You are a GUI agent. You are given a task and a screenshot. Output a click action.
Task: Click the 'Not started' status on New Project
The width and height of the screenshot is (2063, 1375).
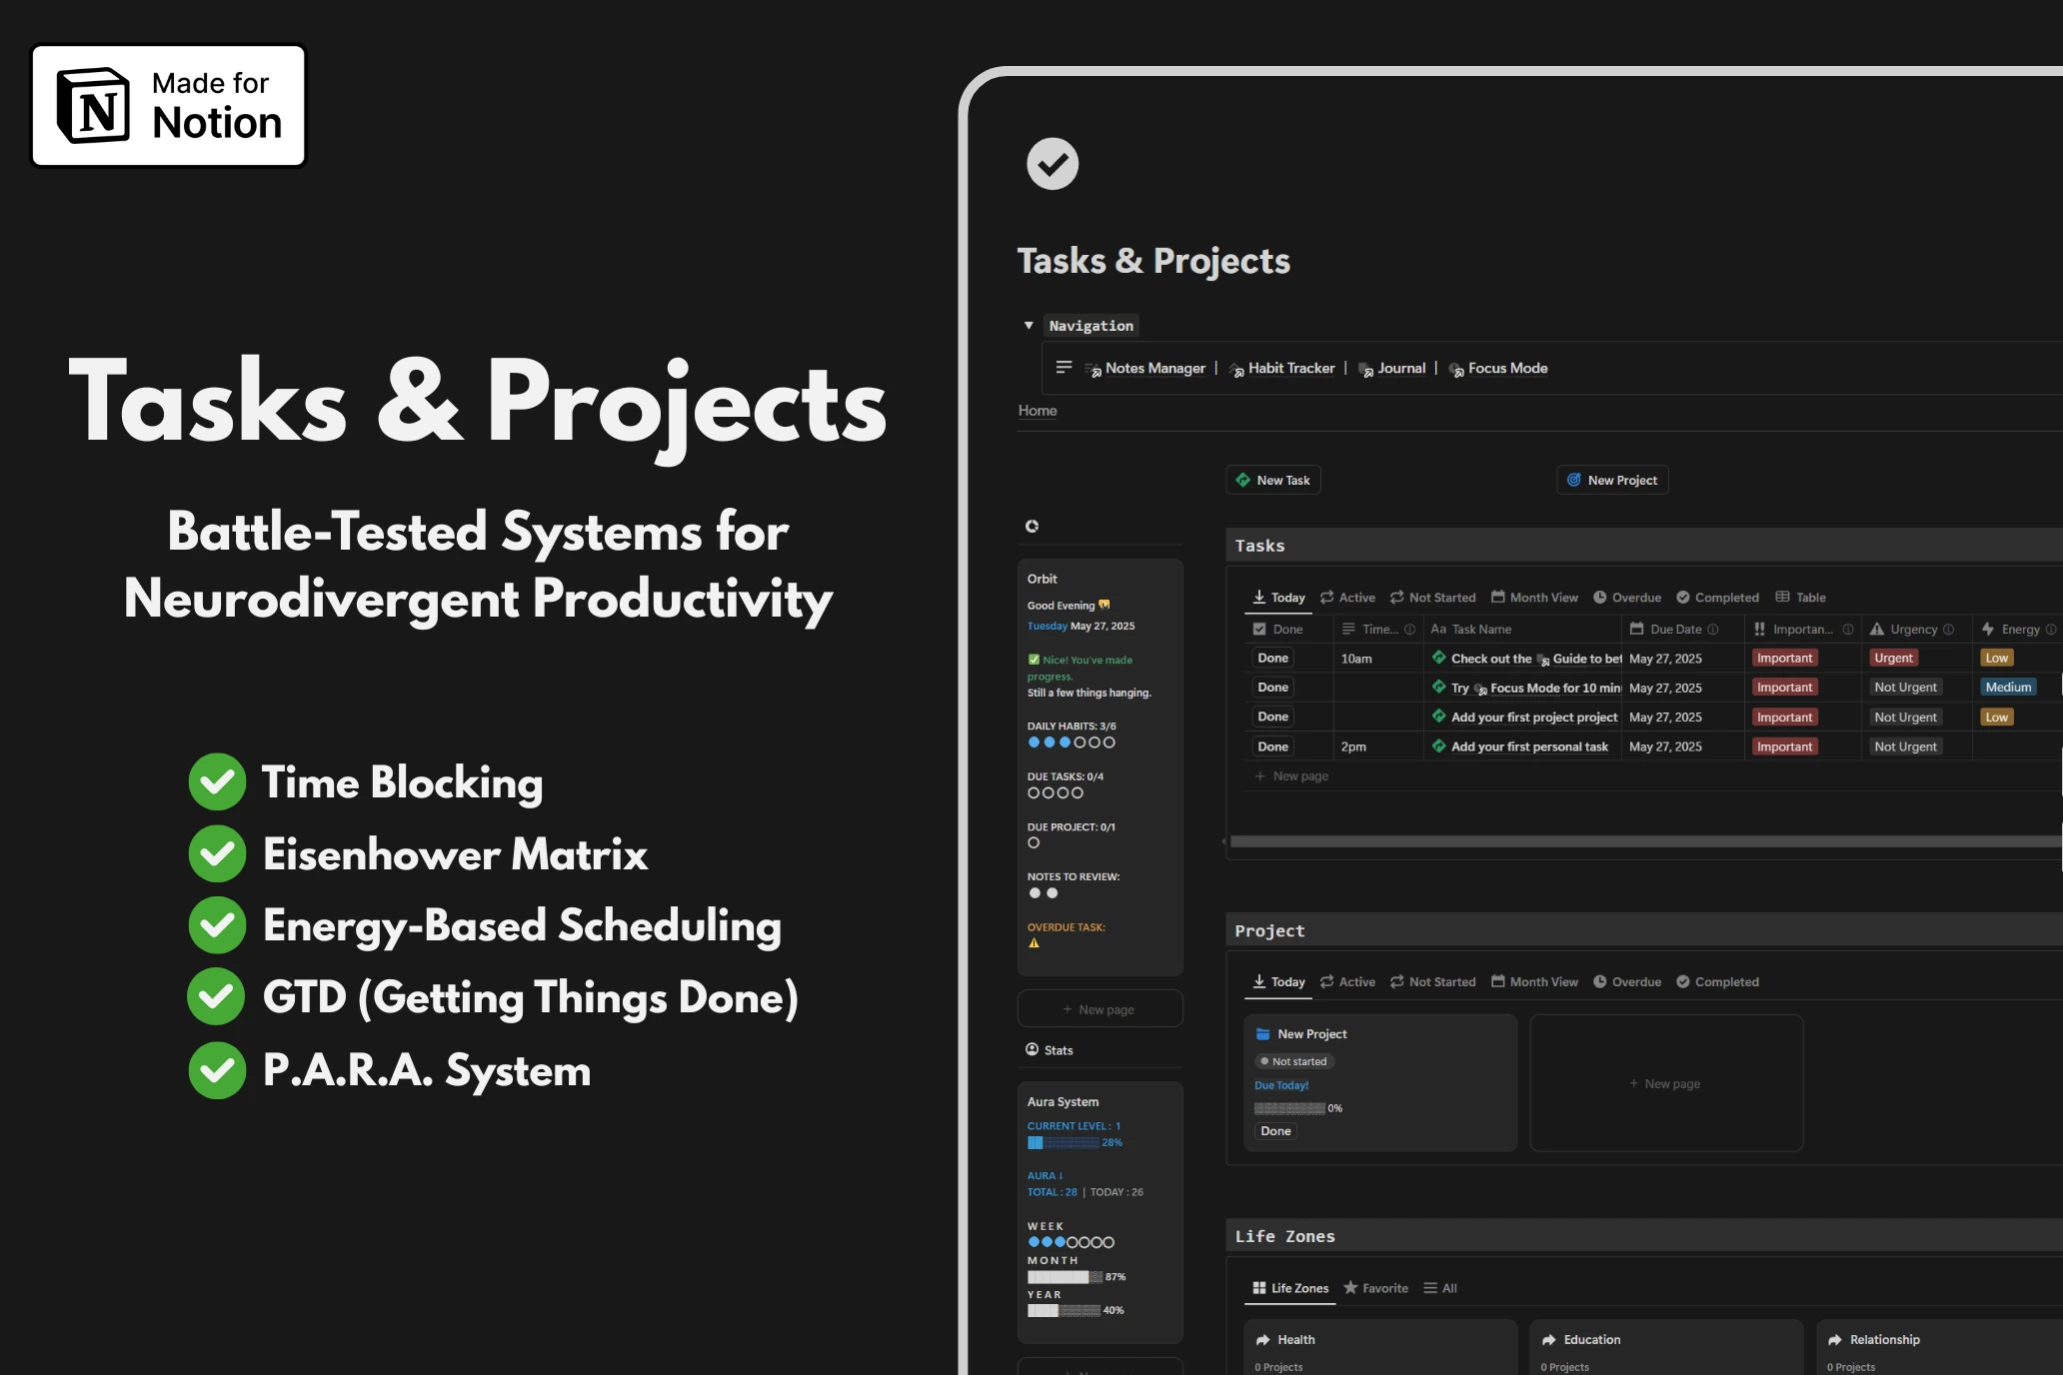click(1295, 1061)
